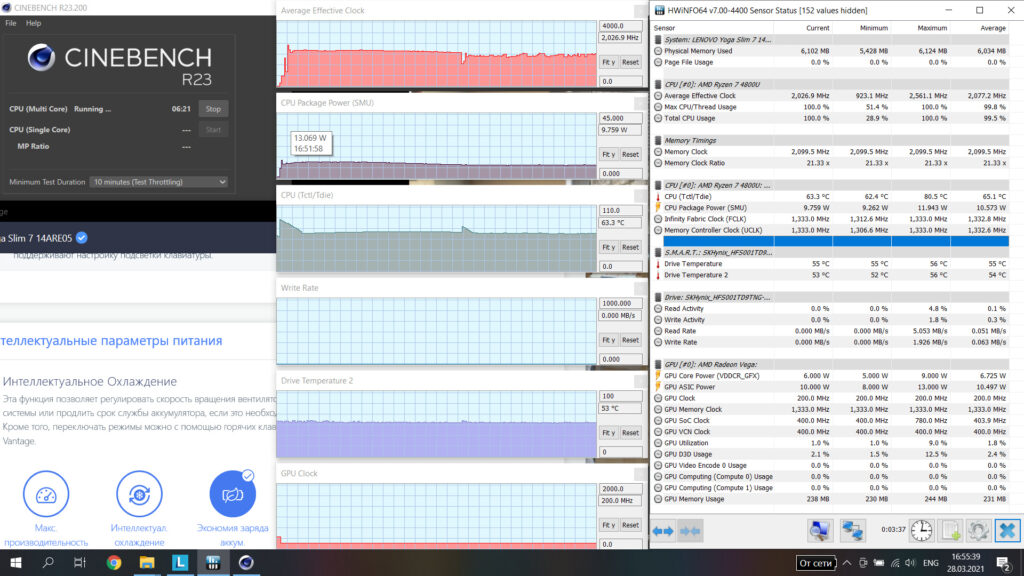Expand the hidden system tray icons
This screenshot has height=576, width=1024.
point(847,563)
